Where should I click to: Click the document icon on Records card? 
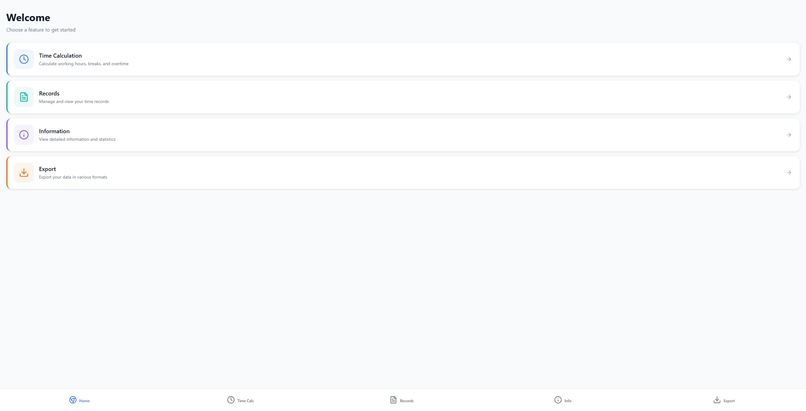[x=24, y=97]
